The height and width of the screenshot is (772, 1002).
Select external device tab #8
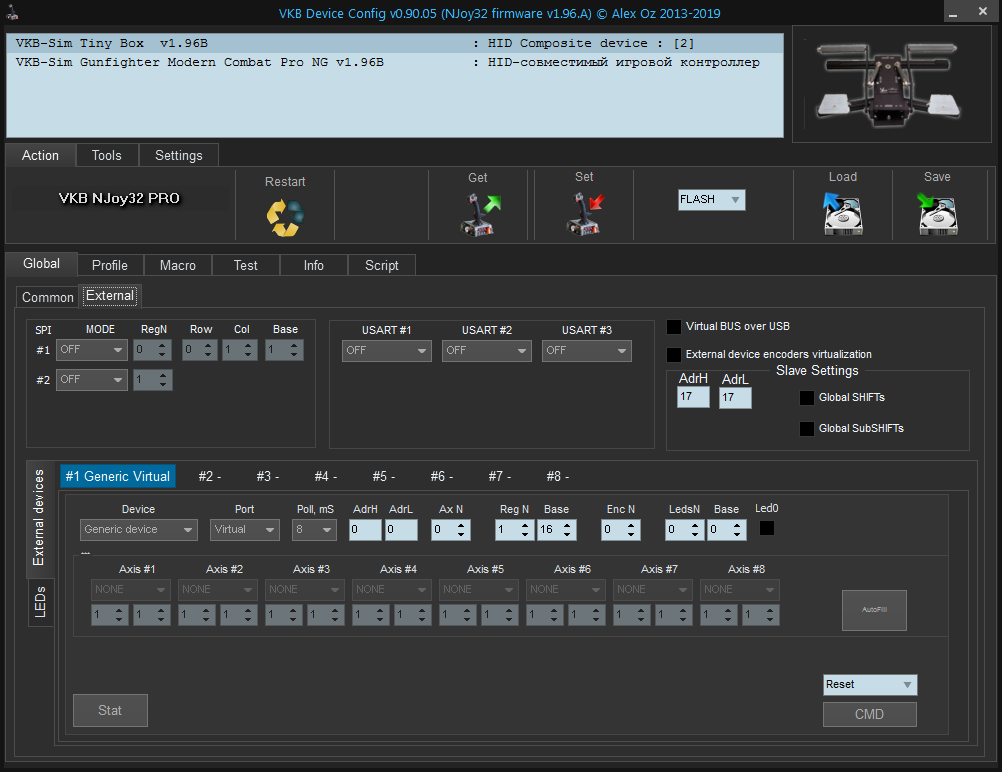tap(558, 476)
